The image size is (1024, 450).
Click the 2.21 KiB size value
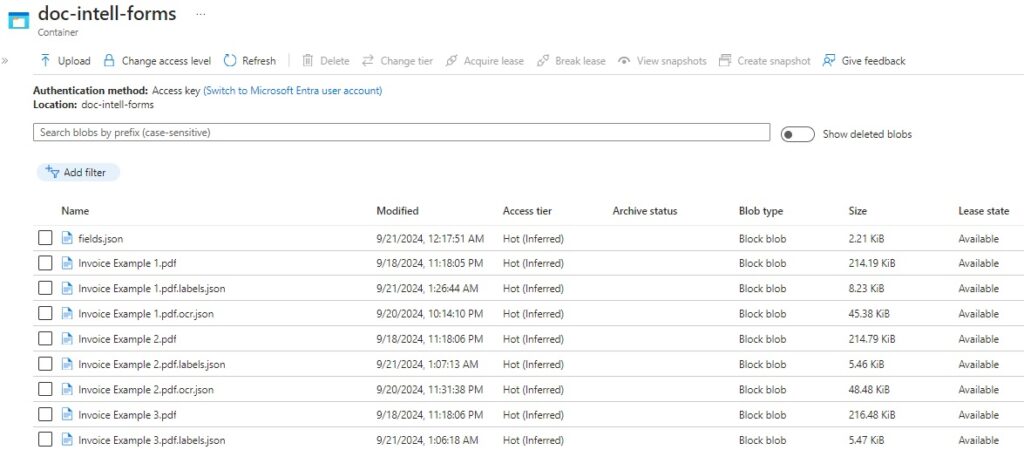pyautogui.click(x=866, y=239)
